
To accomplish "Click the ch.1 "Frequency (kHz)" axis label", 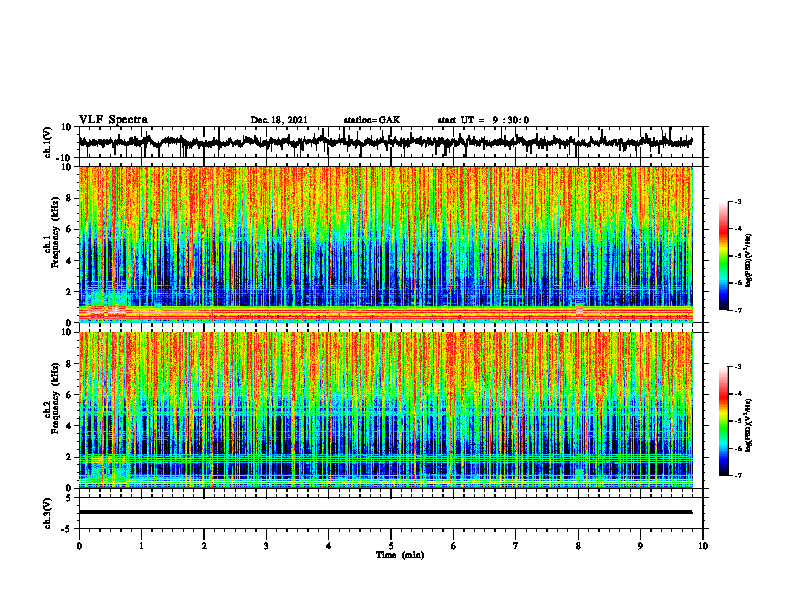I will (55, 233).
